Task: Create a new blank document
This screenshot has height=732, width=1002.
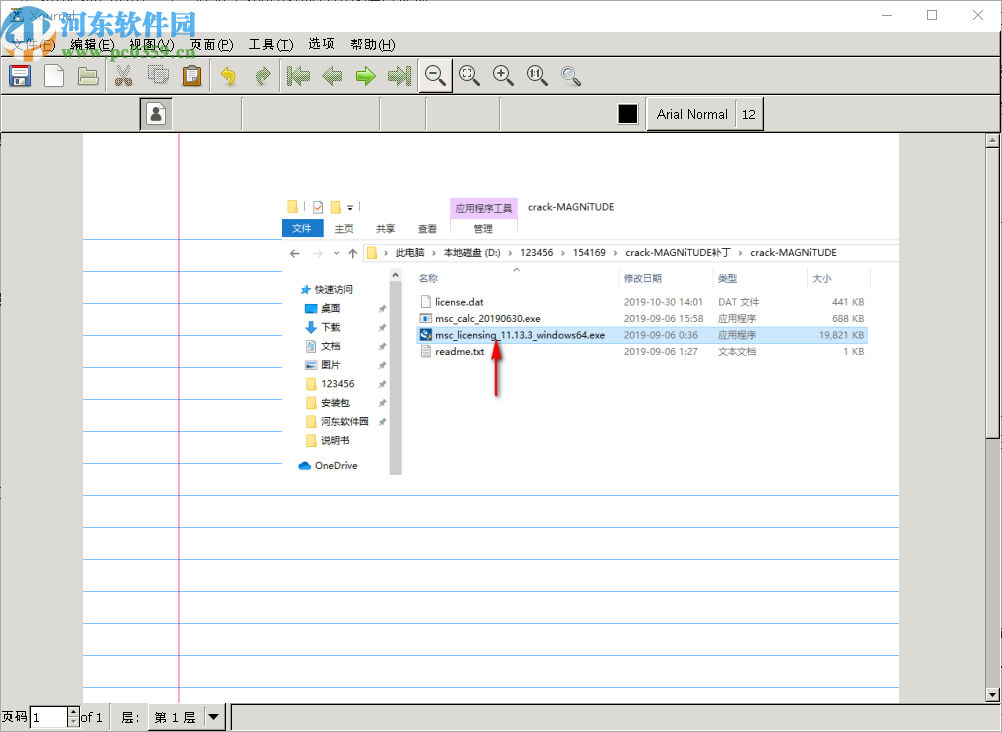Action: click(x=54, y=76)
